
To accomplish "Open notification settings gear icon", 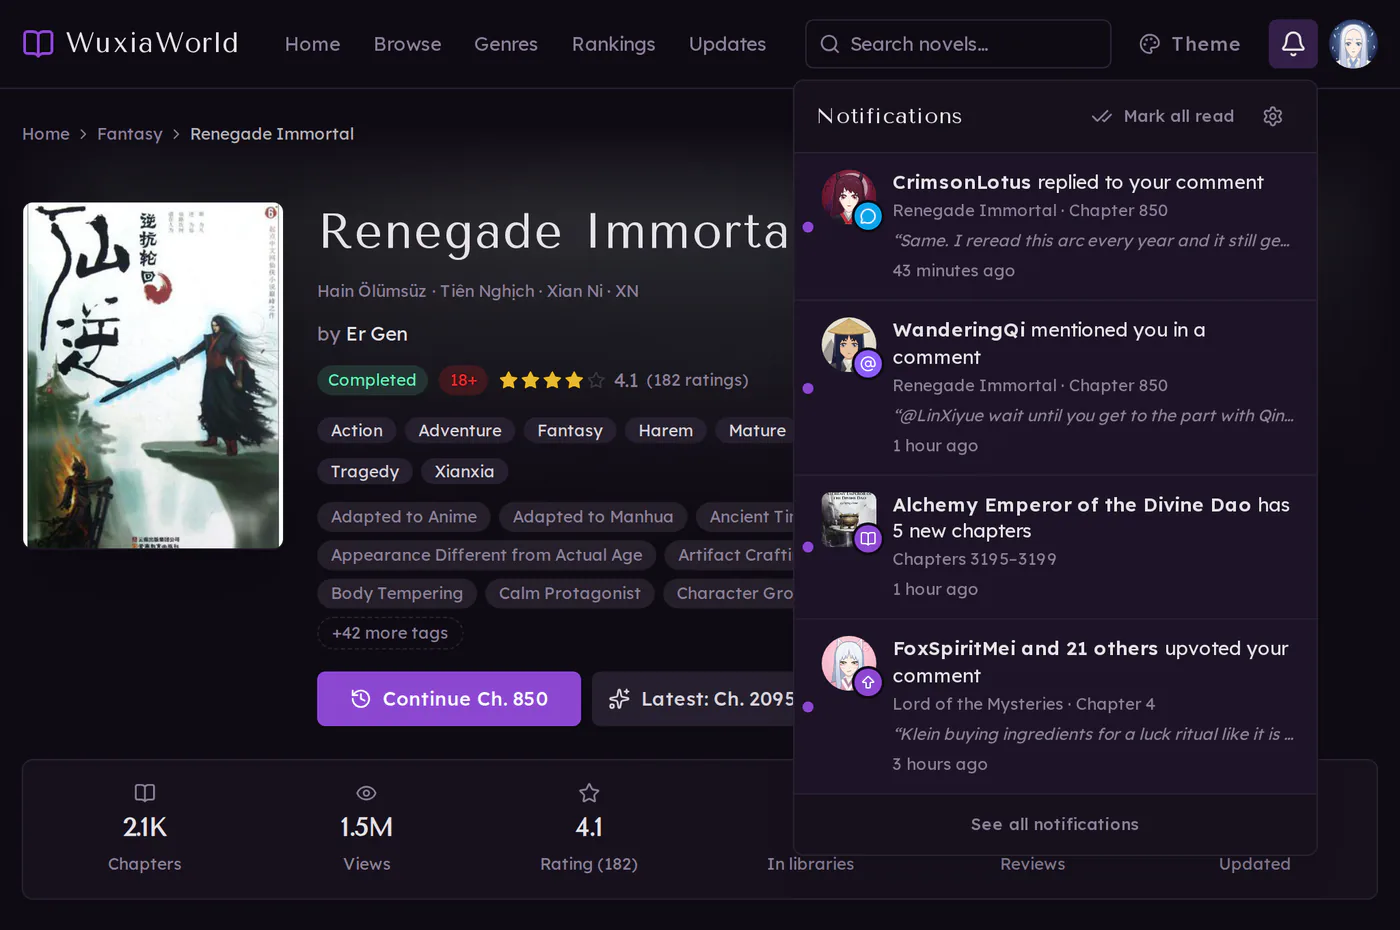I will [x=1273, y=116].
